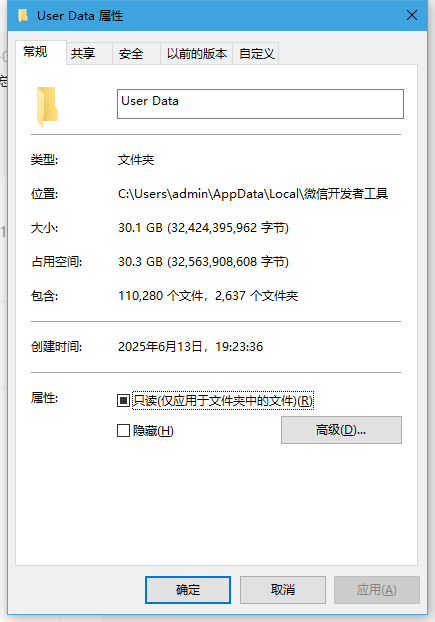Toggle the 只读 read-only checkbox

(x=123, y=400)
